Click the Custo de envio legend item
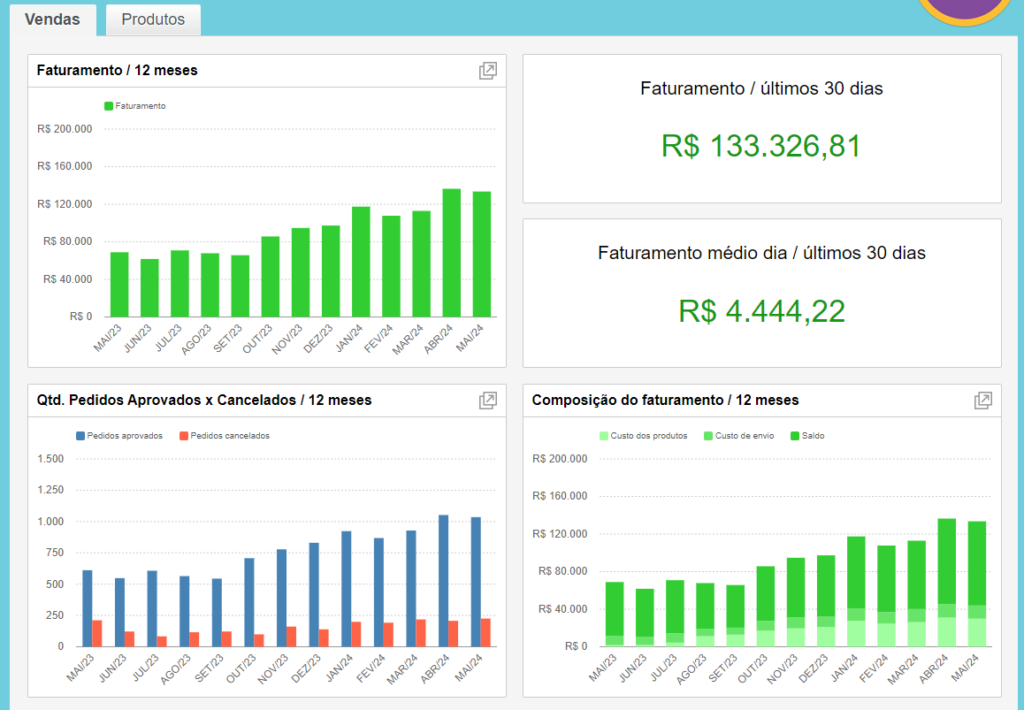Viewport: 1024px width, 710px height. (x=739, y=436)
